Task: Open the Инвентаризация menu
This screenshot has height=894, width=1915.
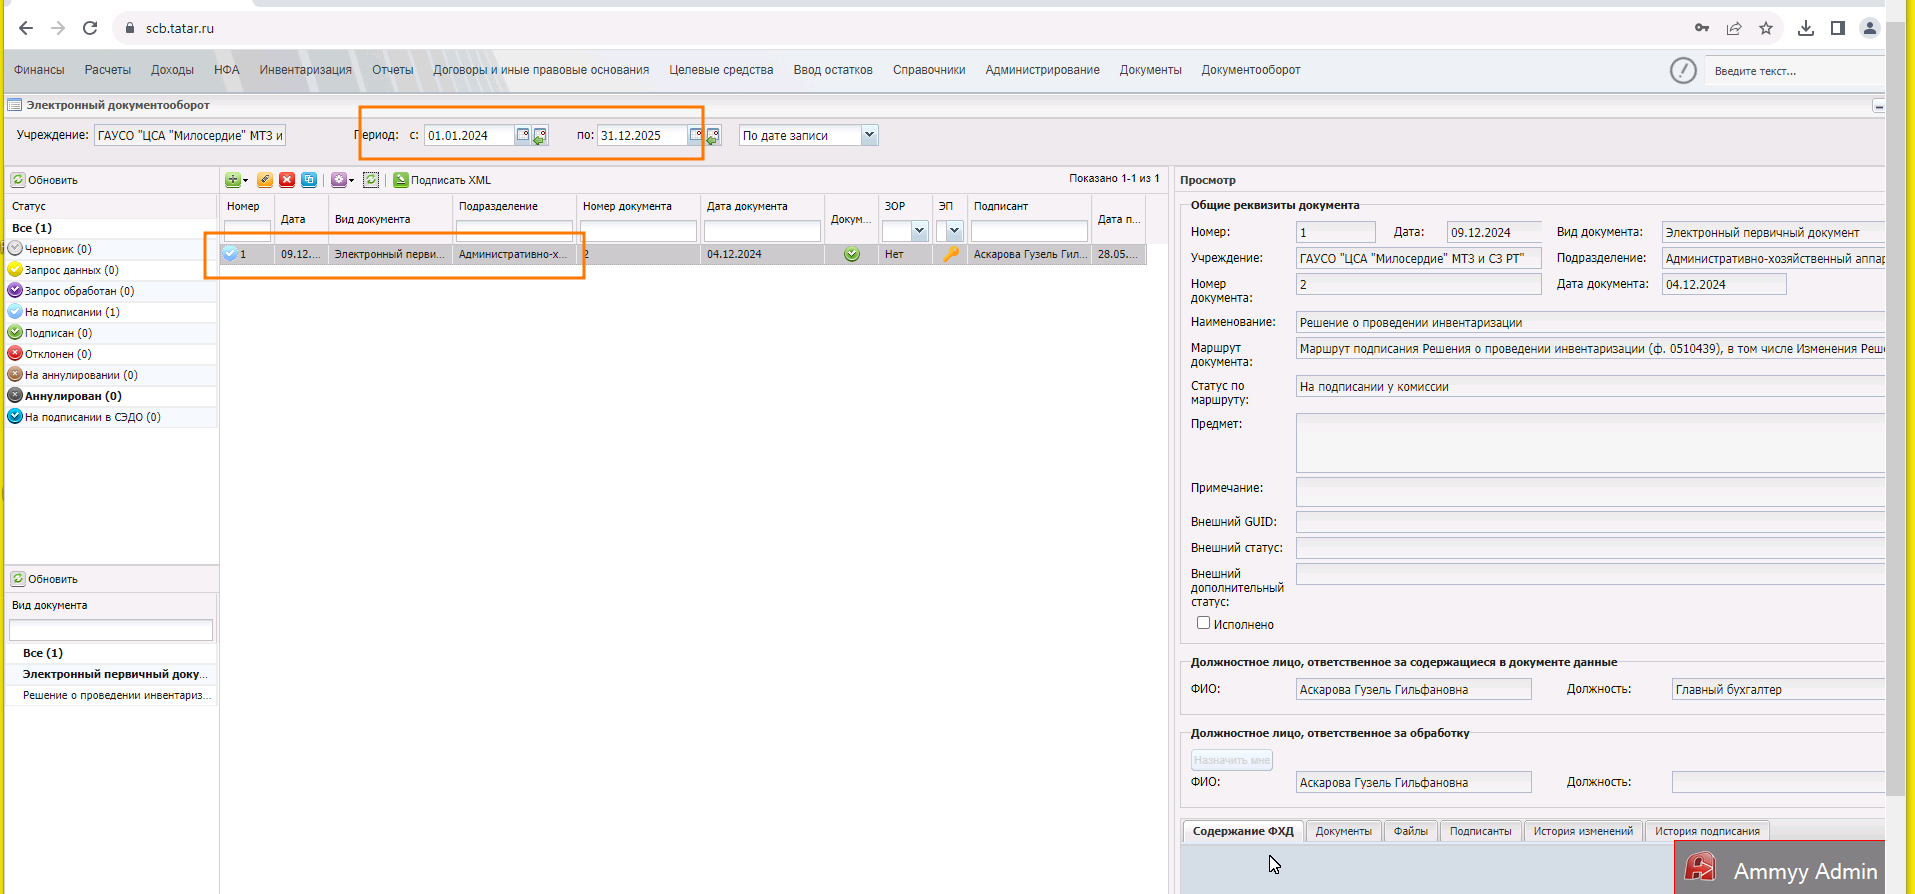Action: click(306, 70)
